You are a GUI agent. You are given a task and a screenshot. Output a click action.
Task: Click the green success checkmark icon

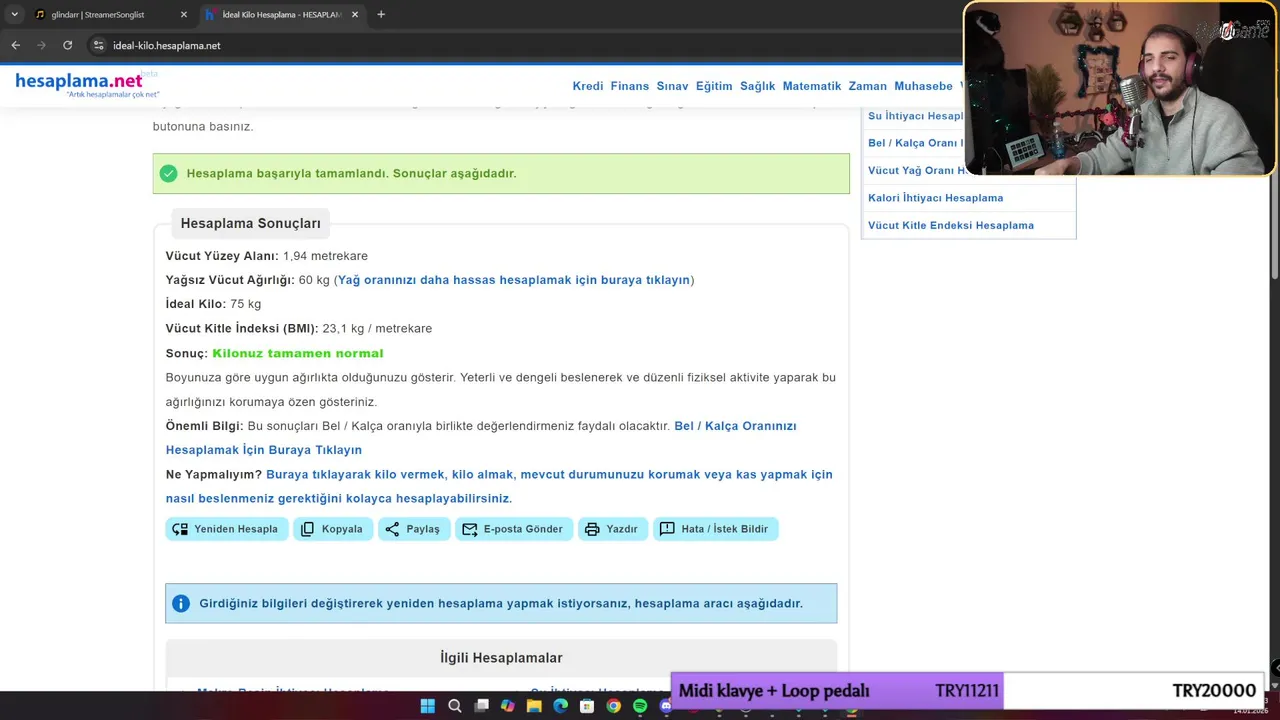168,173
